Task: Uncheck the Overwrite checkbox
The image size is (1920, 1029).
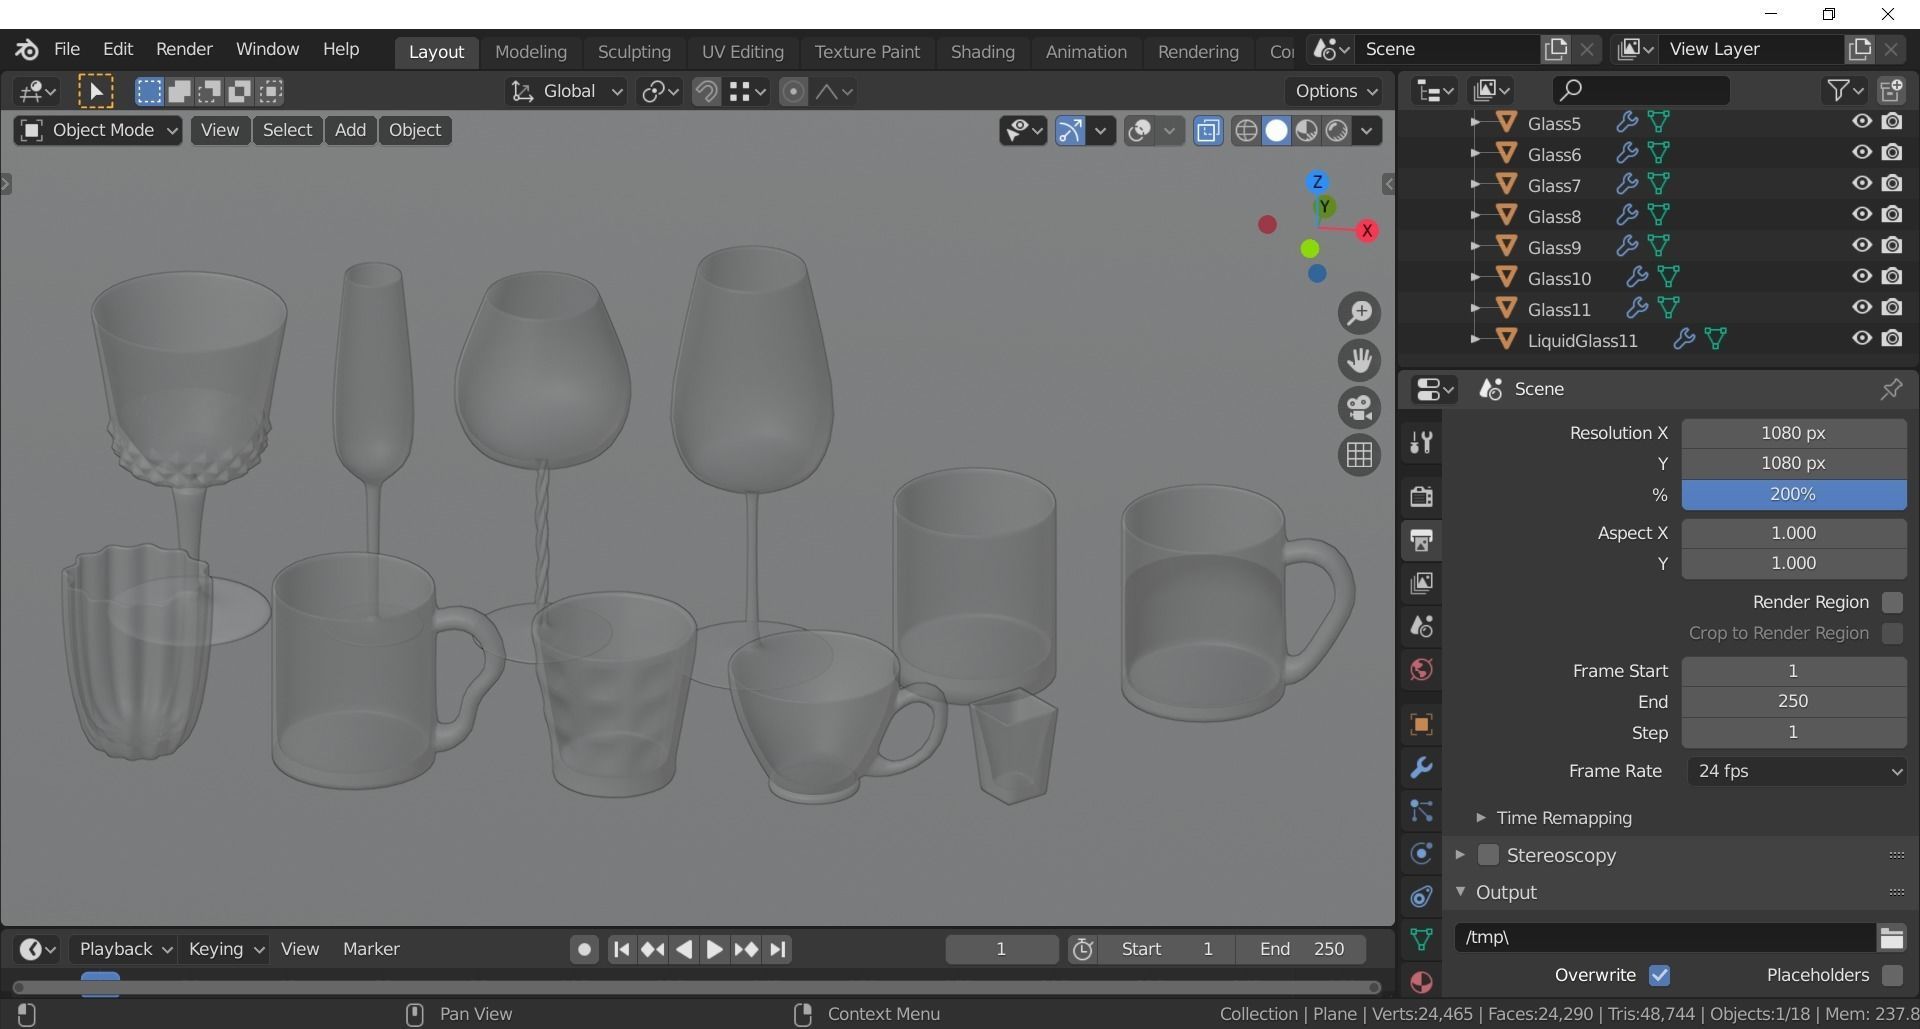Action: point(1660,975)
